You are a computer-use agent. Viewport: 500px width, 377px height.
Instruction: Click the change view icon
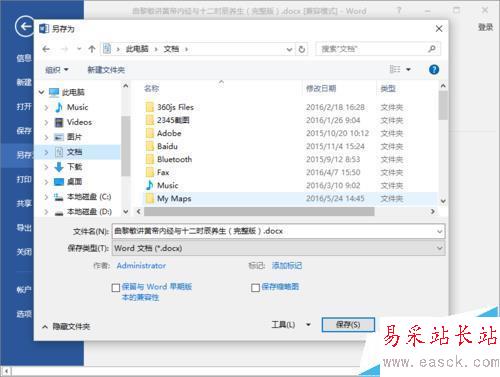395,69
